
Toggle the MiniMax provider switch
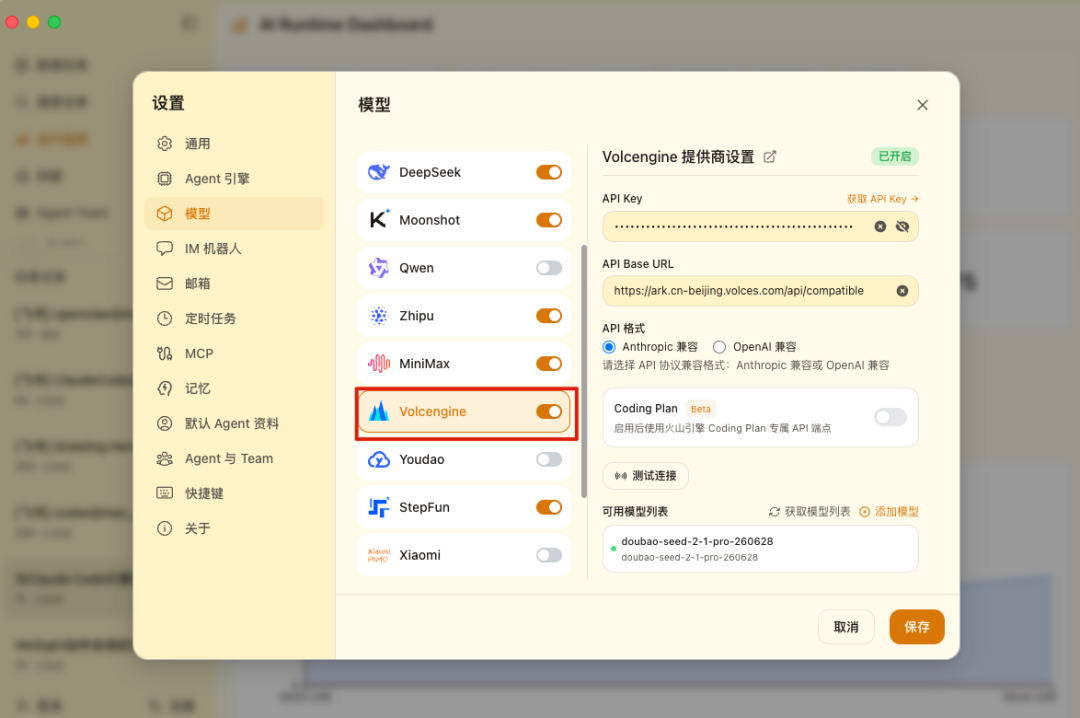(549, 364)
